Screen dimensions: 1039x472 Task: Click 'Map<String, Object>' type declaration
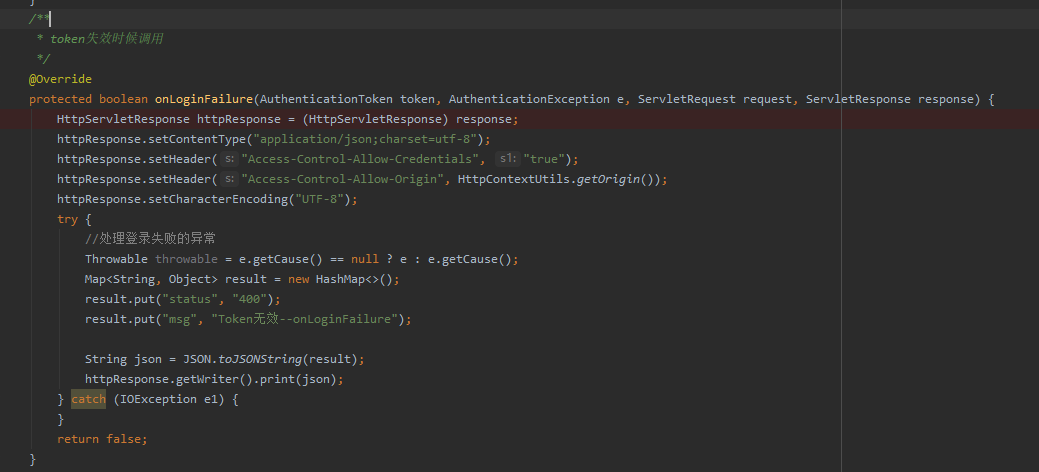pyautogui.click(x=151, y=279)
